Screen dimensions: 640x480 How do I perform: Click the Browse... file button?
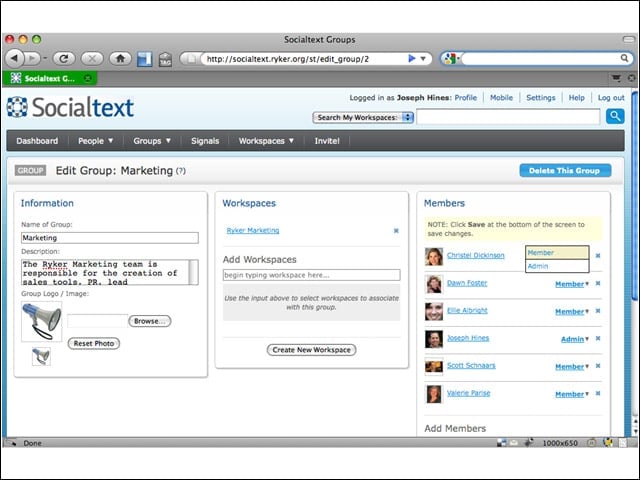(x=150, y=321)
